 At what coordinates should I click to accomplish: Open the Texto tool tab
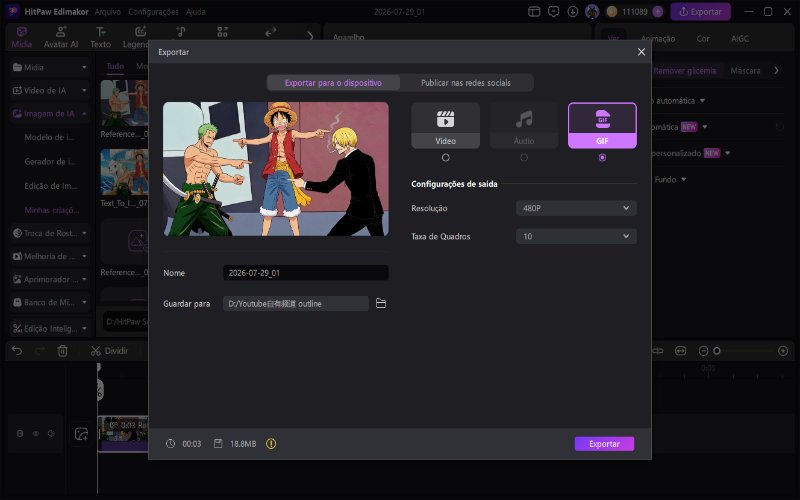101,37
